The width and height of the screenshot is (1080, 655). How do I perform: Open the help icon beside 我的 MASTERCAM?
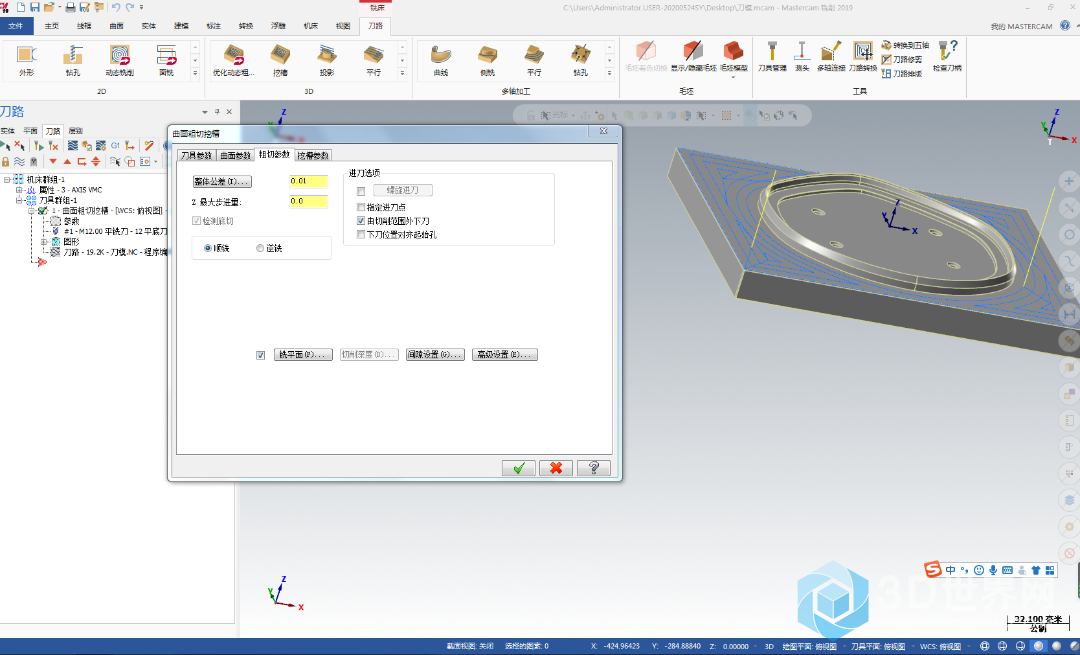pyautogui.click(x=1065, y=25)
